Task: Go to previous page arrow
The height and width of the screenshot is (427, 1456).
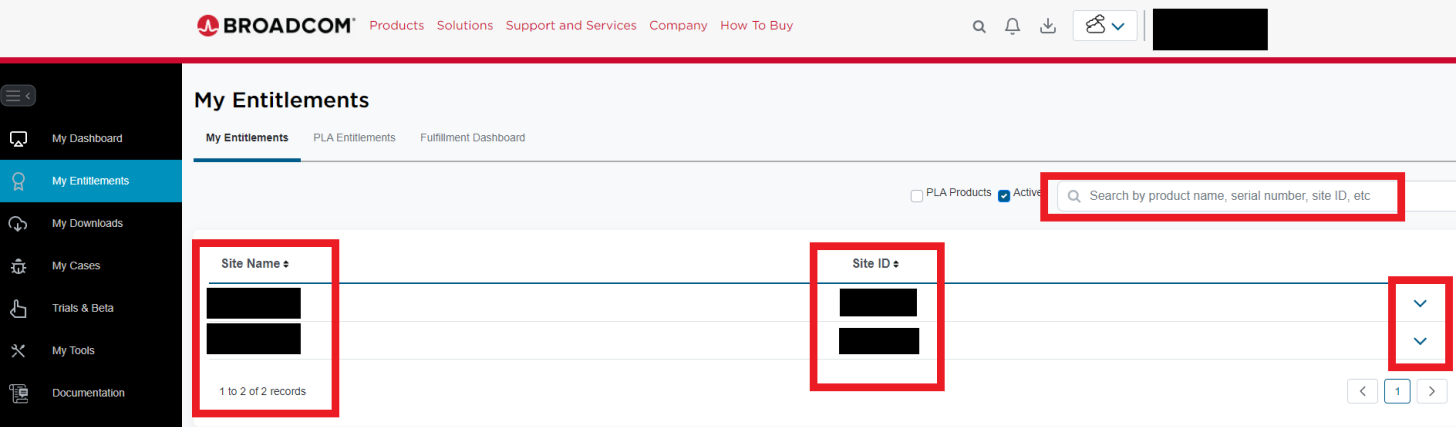Action: 1362,391
